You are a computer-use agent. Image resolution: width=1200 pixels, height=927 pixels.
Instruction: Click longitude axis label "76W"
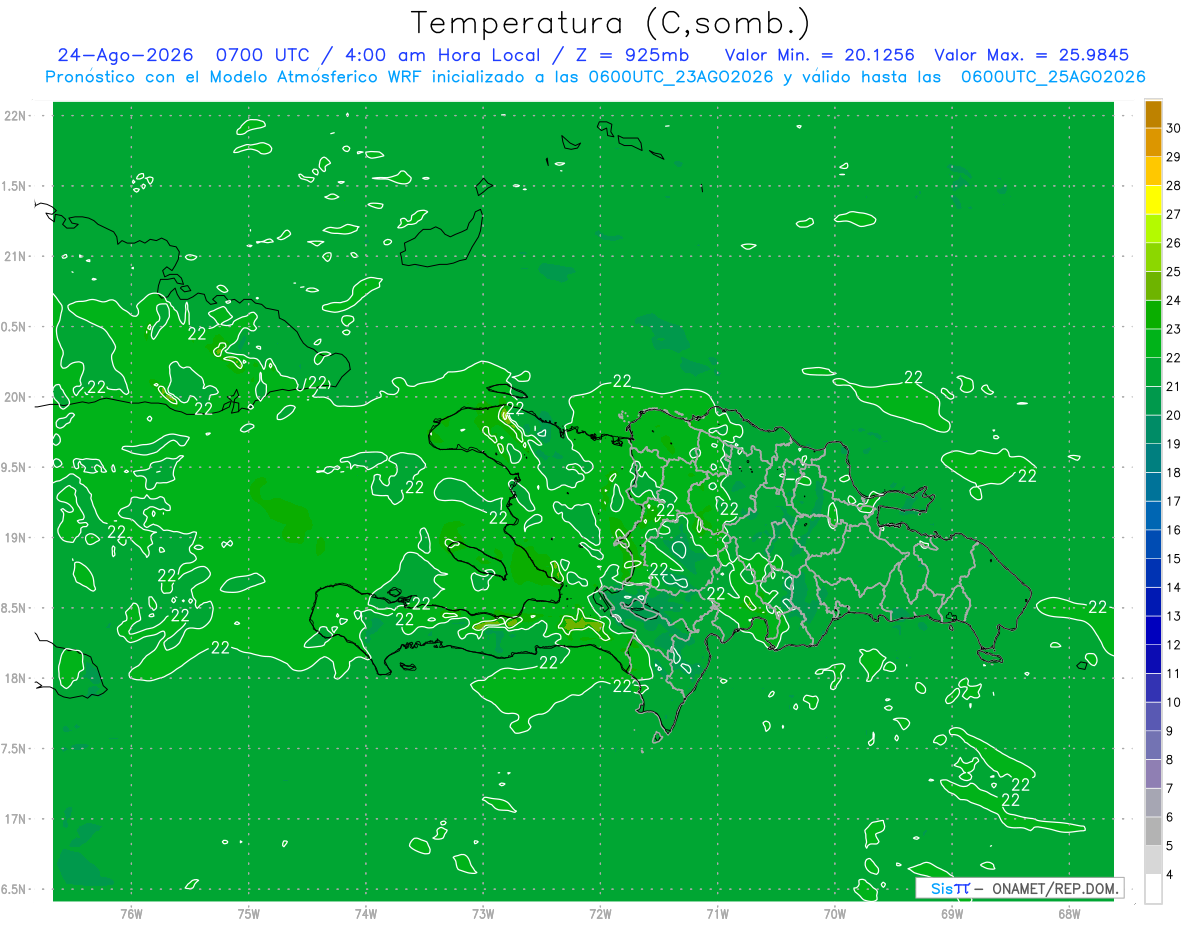click(131, 913)
